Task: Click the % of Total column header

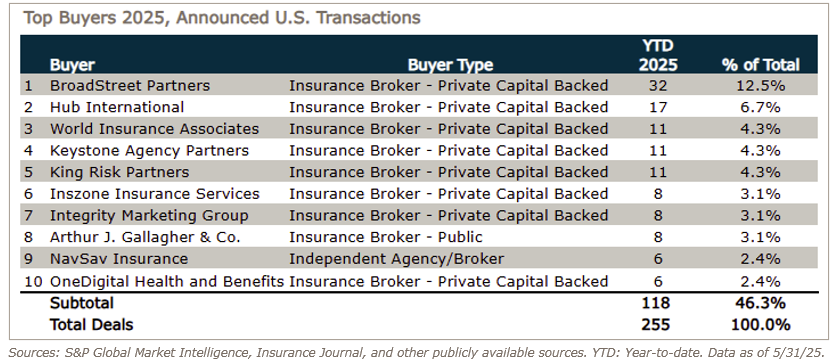Action: pos(761,65)
